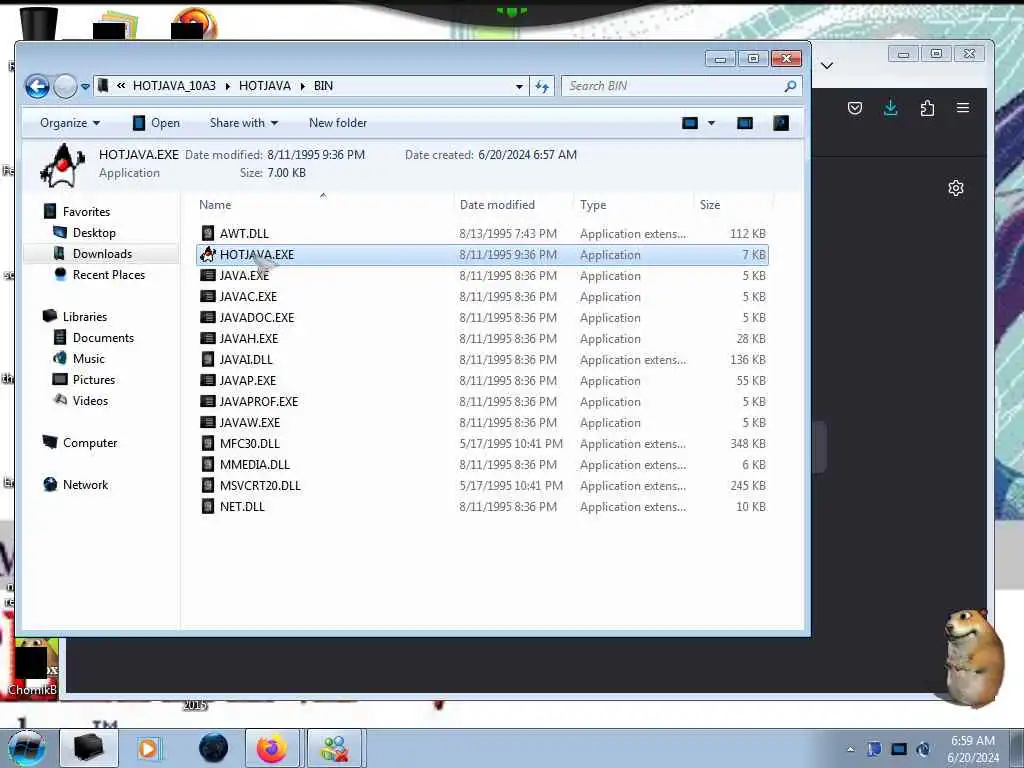1024x768 pixels.
Task: Select the JAVAPROF.EXE file icon
Action: pos(208,401)
